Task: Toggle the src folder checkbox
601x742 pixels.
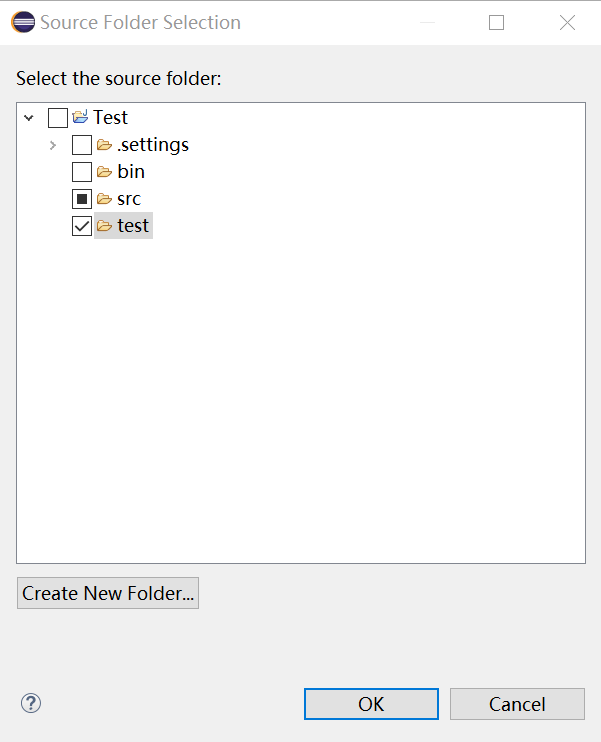Action: pos(82,199)
